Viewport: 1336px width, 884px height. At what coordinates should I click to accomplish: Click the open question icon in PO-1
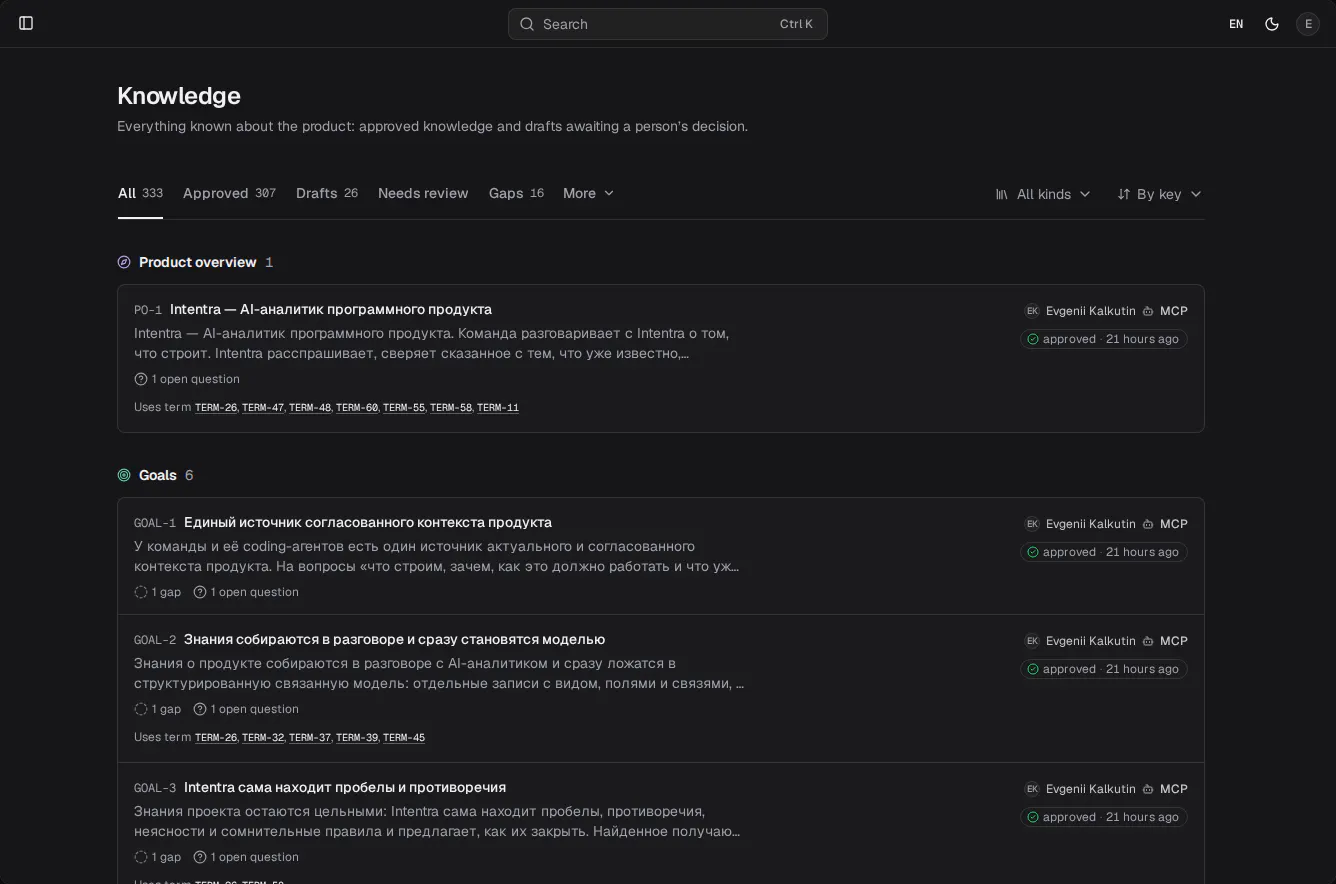(141, 379)
